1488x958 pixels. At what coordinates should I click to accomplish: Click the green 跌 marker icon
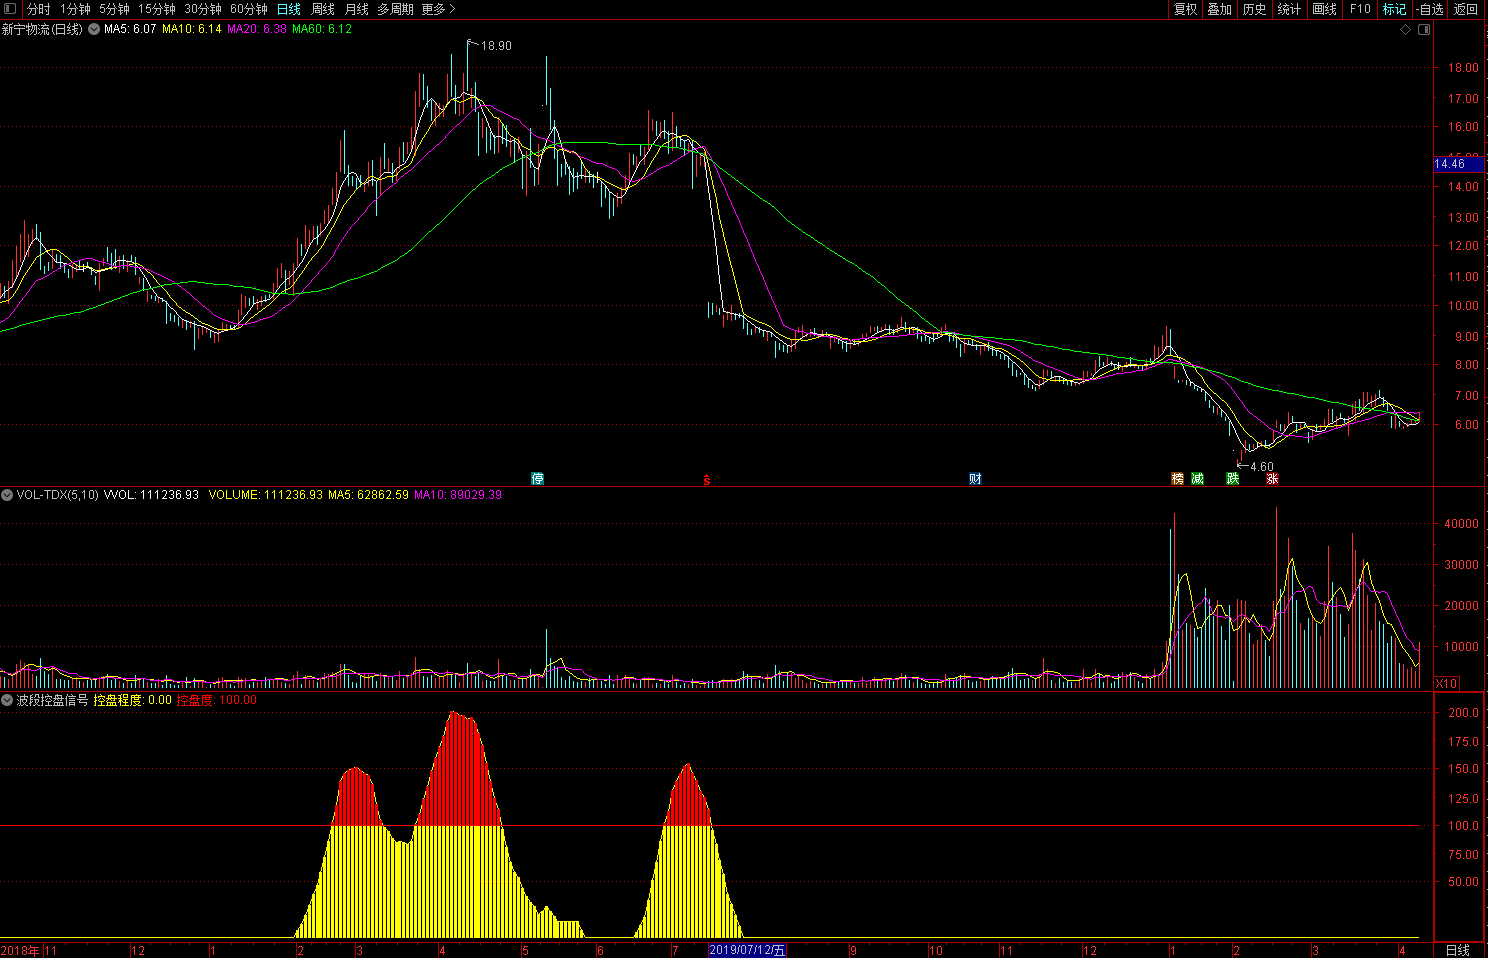coord(1232,479)
